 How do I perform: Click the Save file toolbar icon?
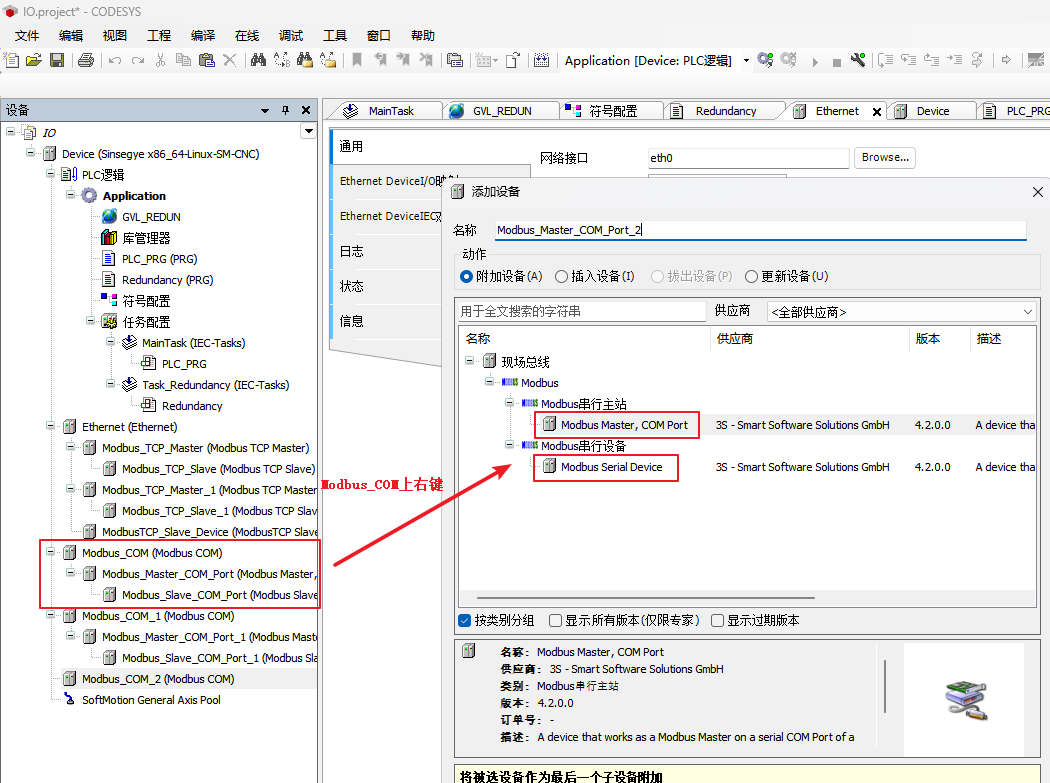[57, 60]
